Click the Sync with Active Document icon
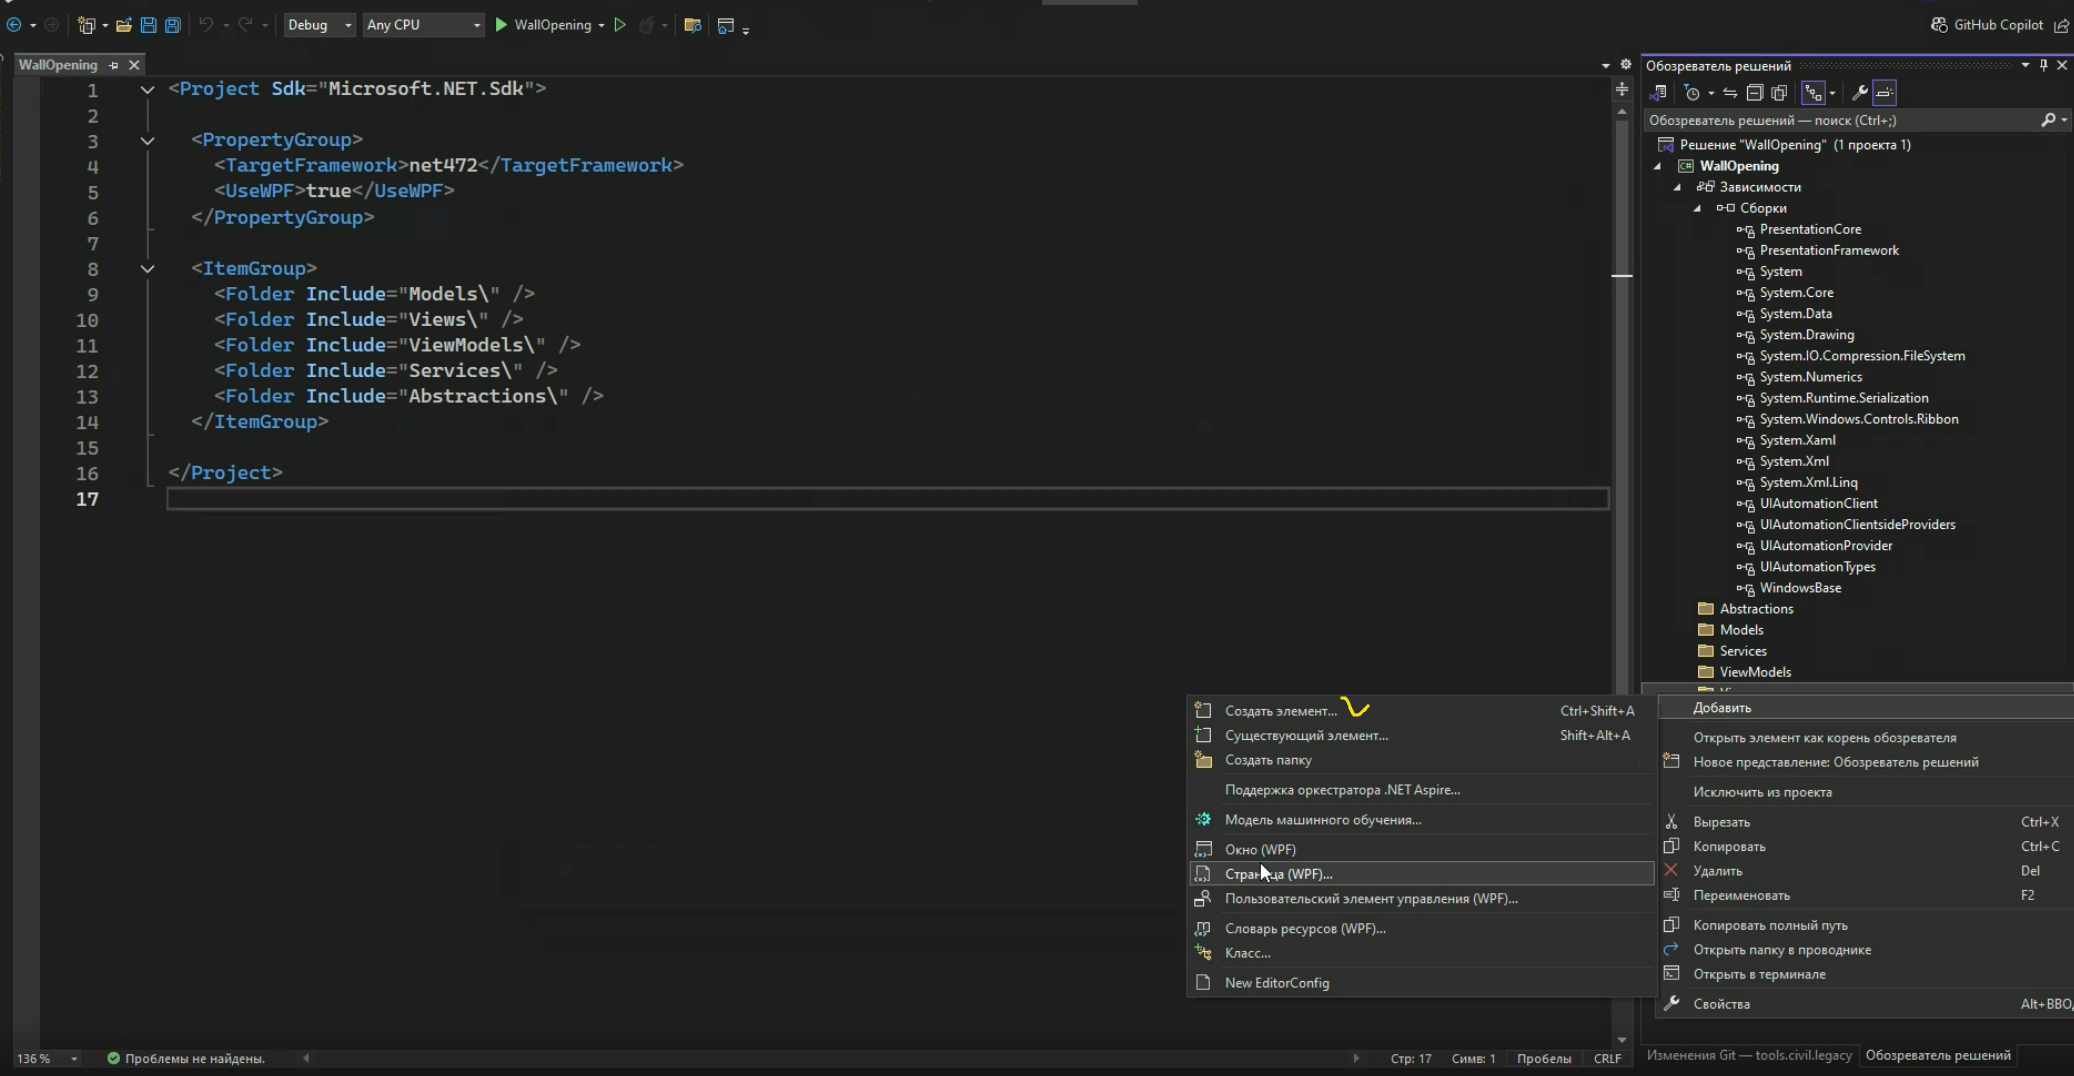2074x1076 pixels. pos(1730,93)
